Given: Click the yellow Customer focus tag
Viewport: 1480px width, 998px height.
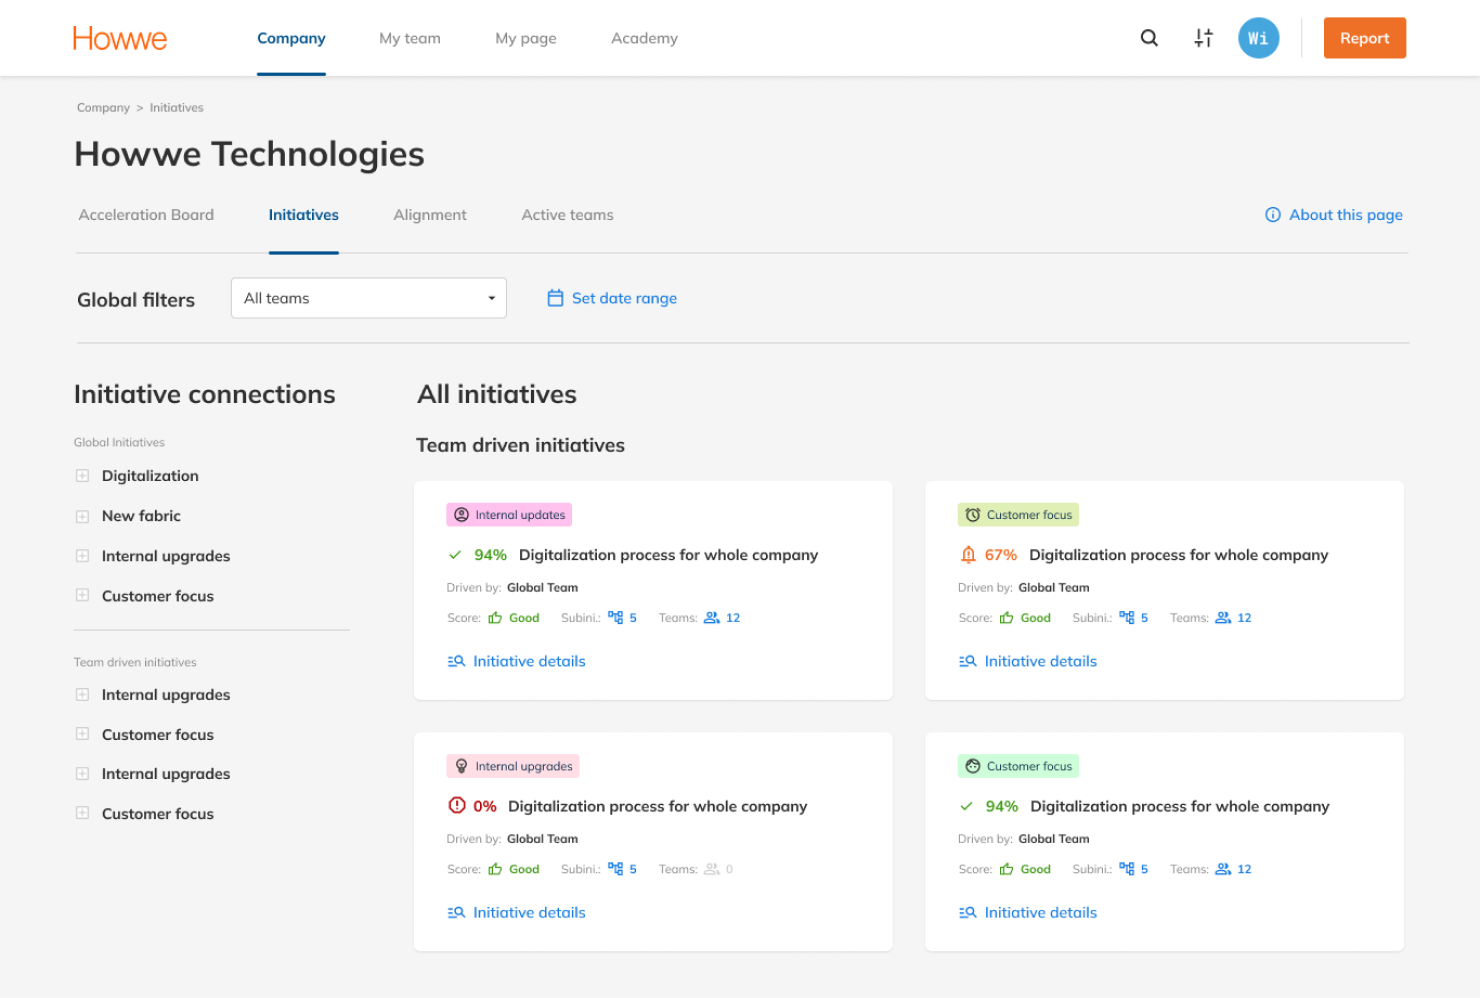Looking at the screenshot, I should tap(1018, 515).
